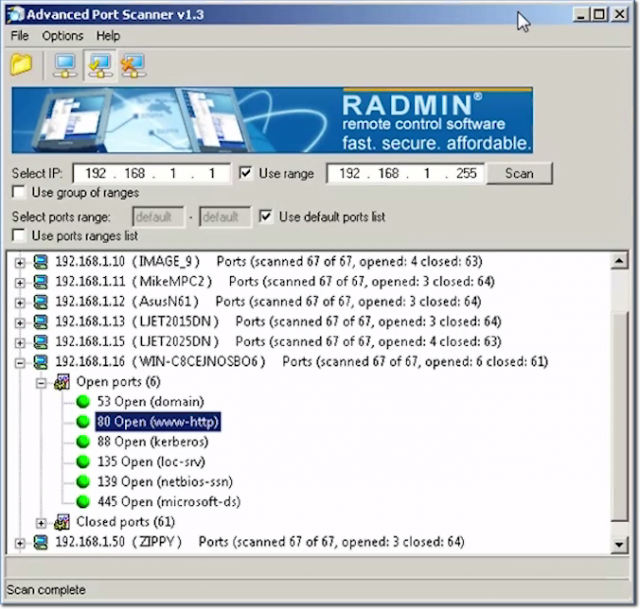640x609 pixels.
Task: Expand the 192.168.1.50 ZIPPY node
Action: click(x=20, y=543)
